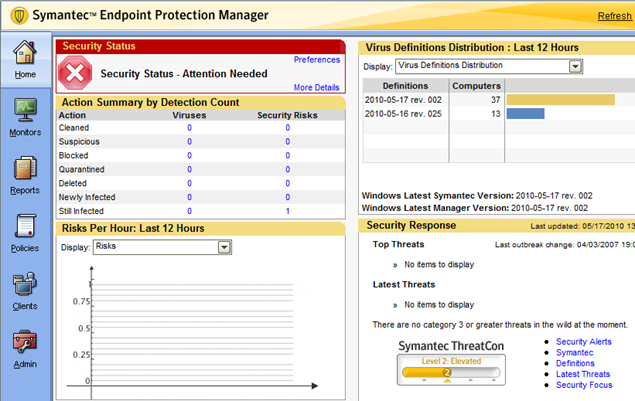
Task: Click the Refresh link
Action: coord(614,16)
